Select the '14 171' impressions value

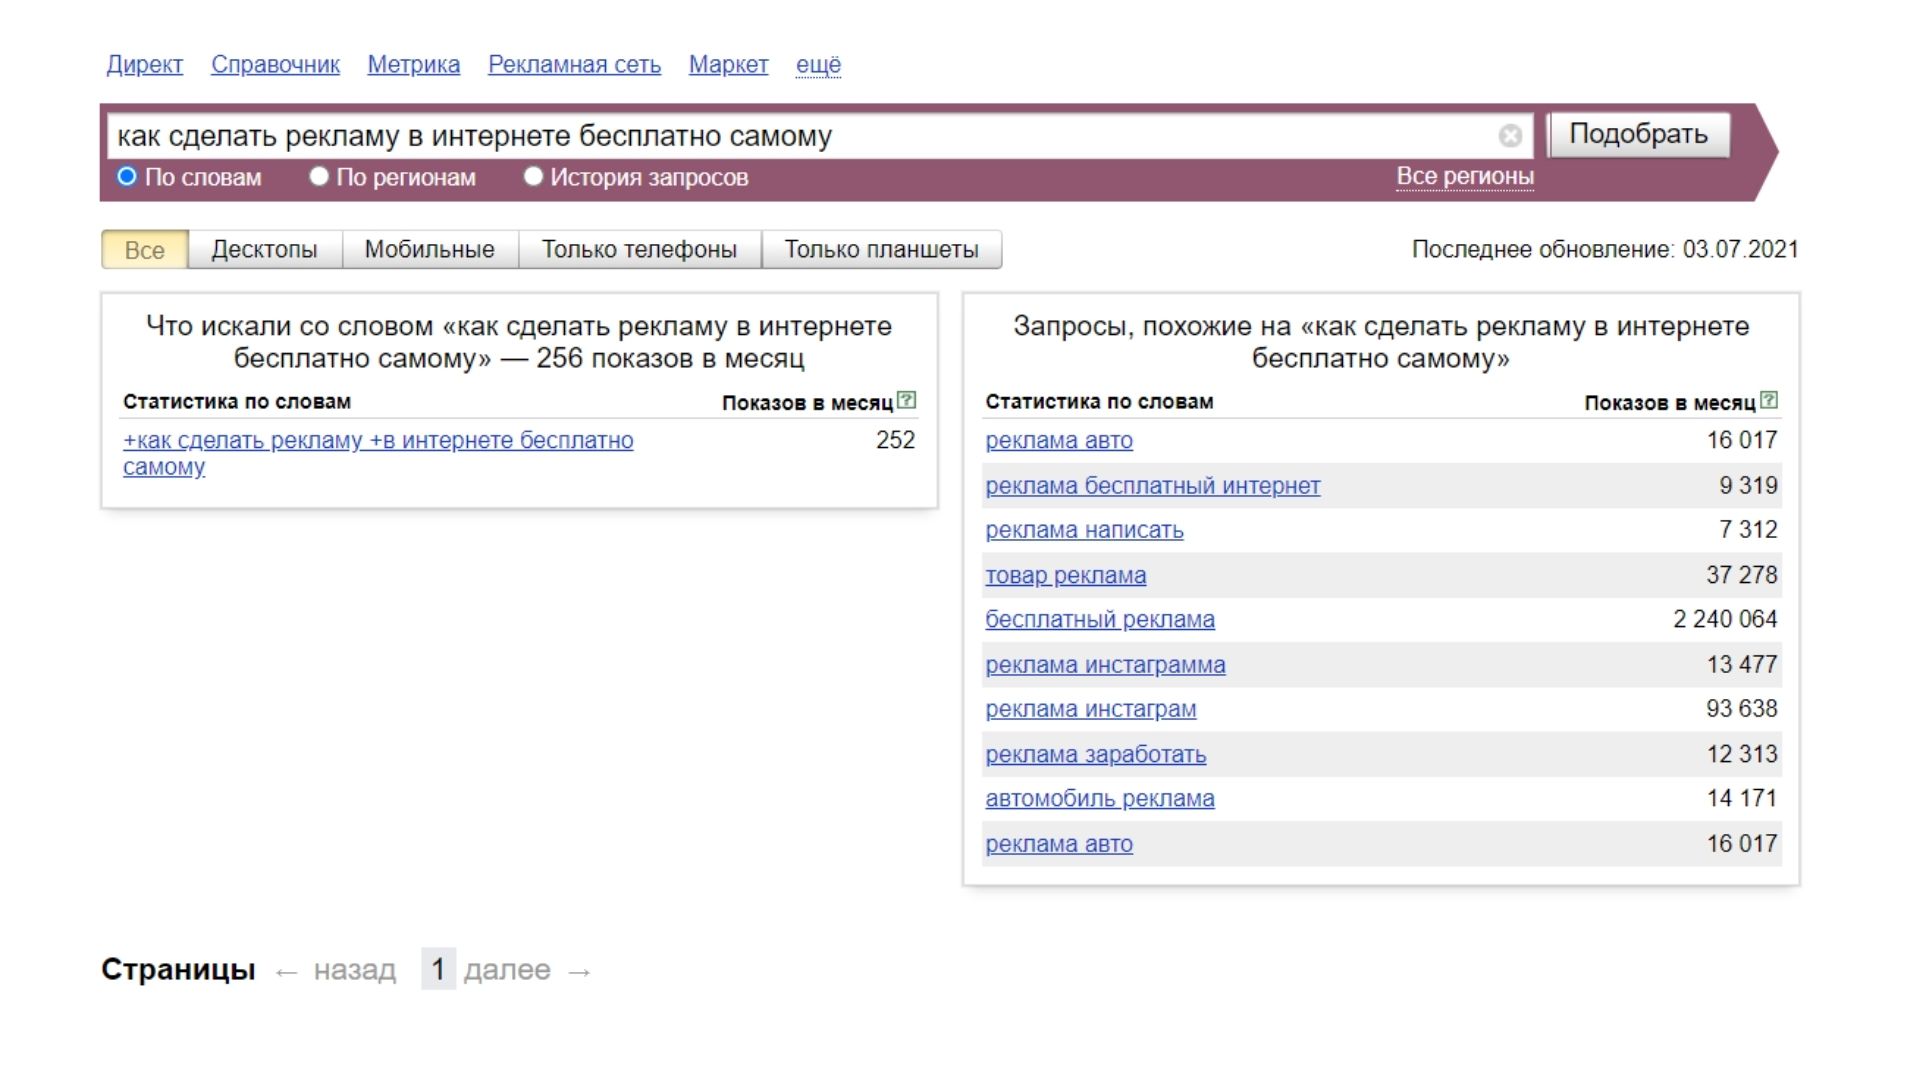tap(1741, 799)
